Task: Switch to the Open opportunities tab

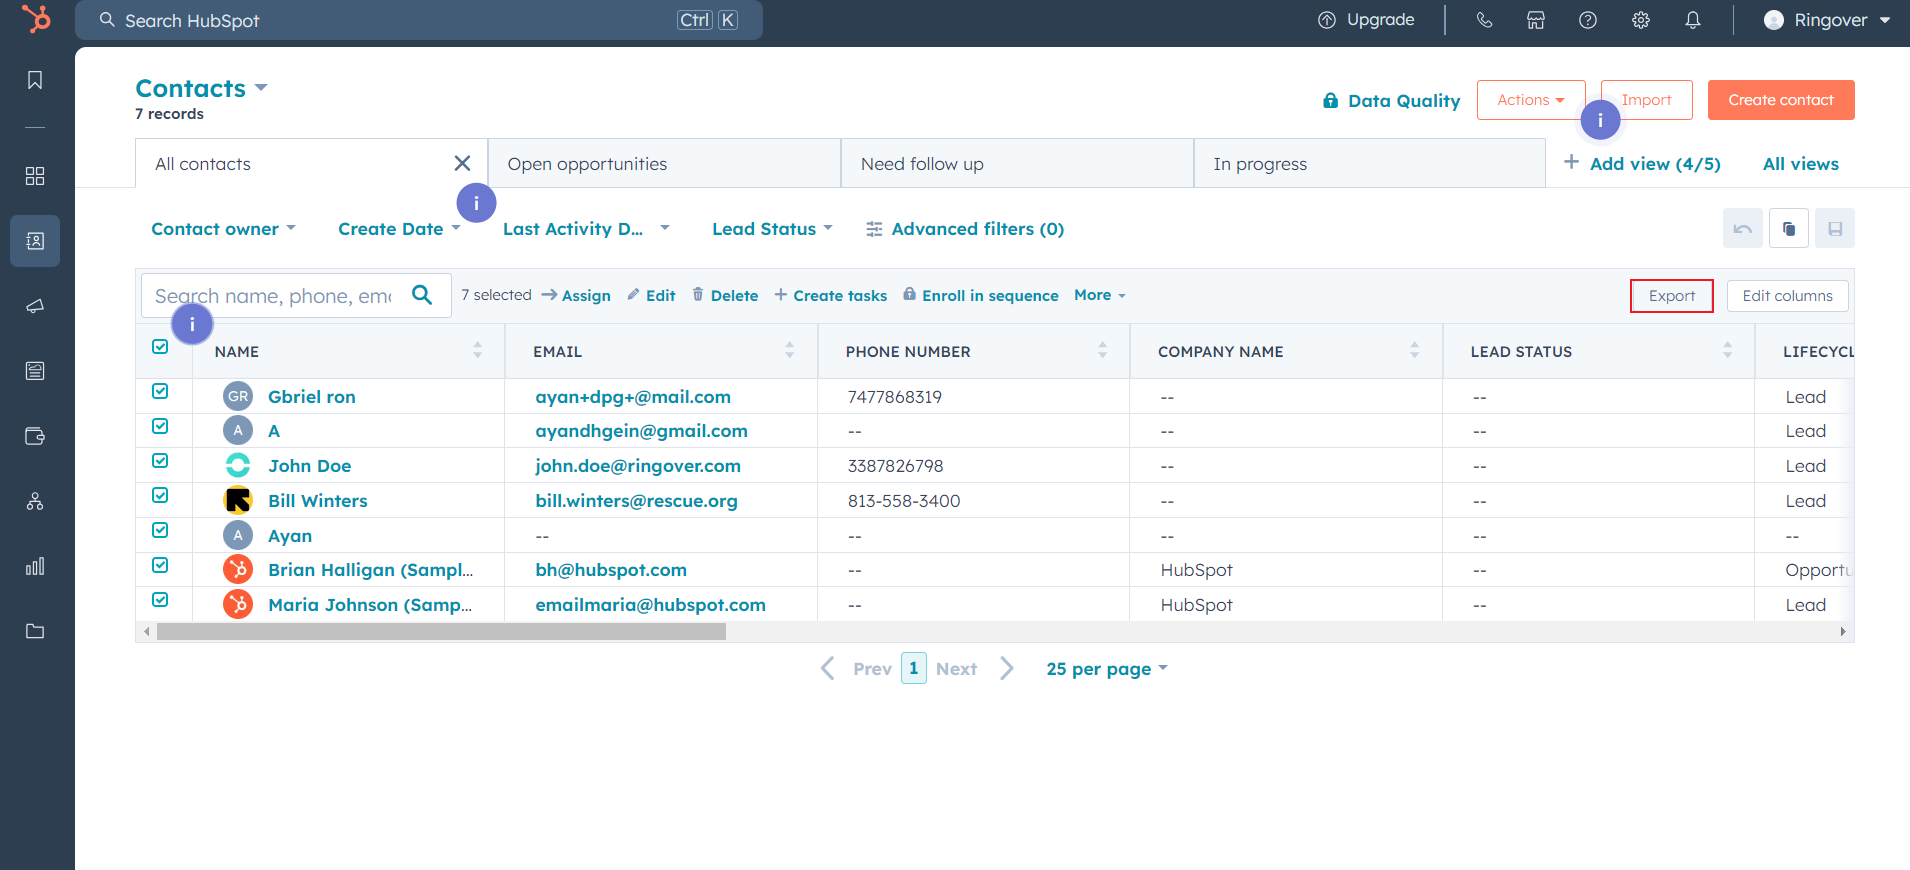Action: click(664, 163)
